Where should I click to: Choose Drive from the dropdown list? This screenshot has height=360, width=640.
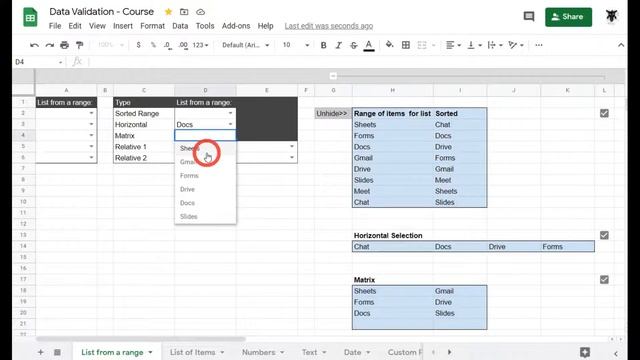point(205,189)
